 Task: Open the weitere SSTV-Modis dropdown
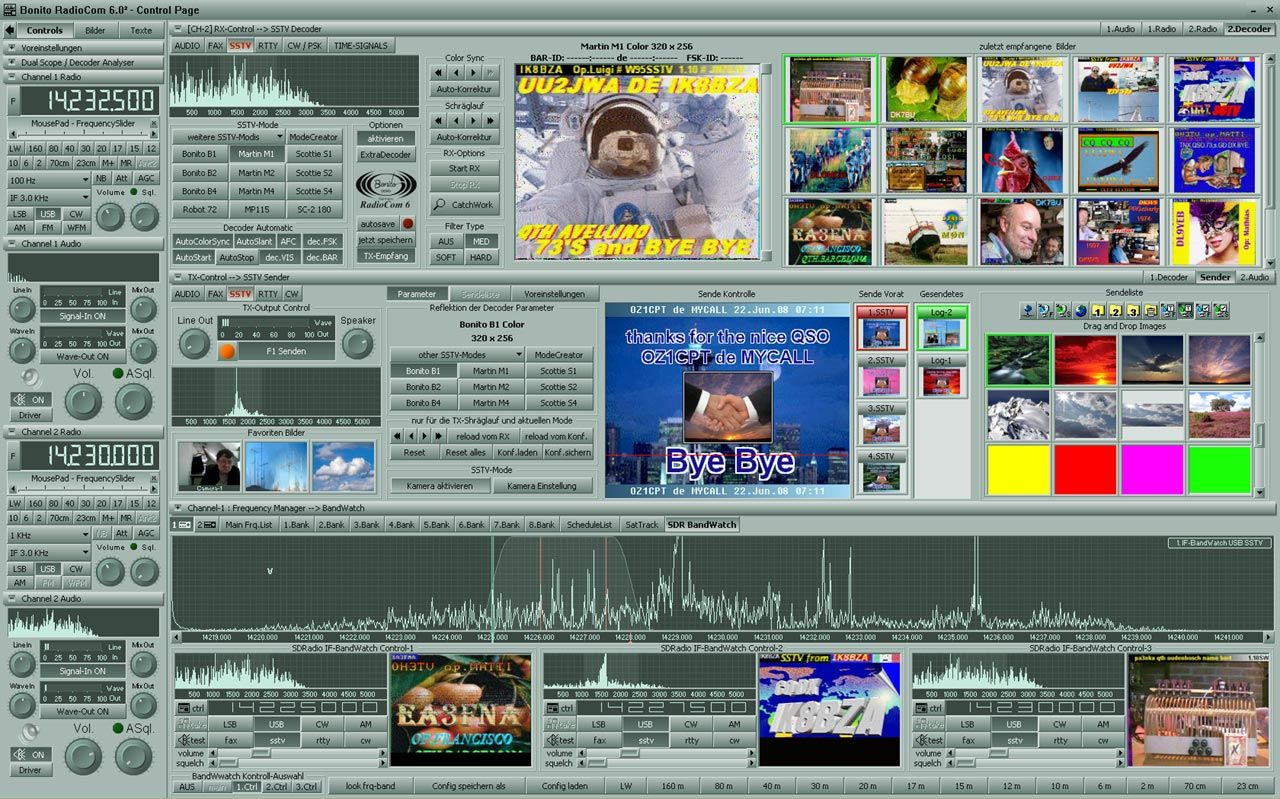pos(229,137)
